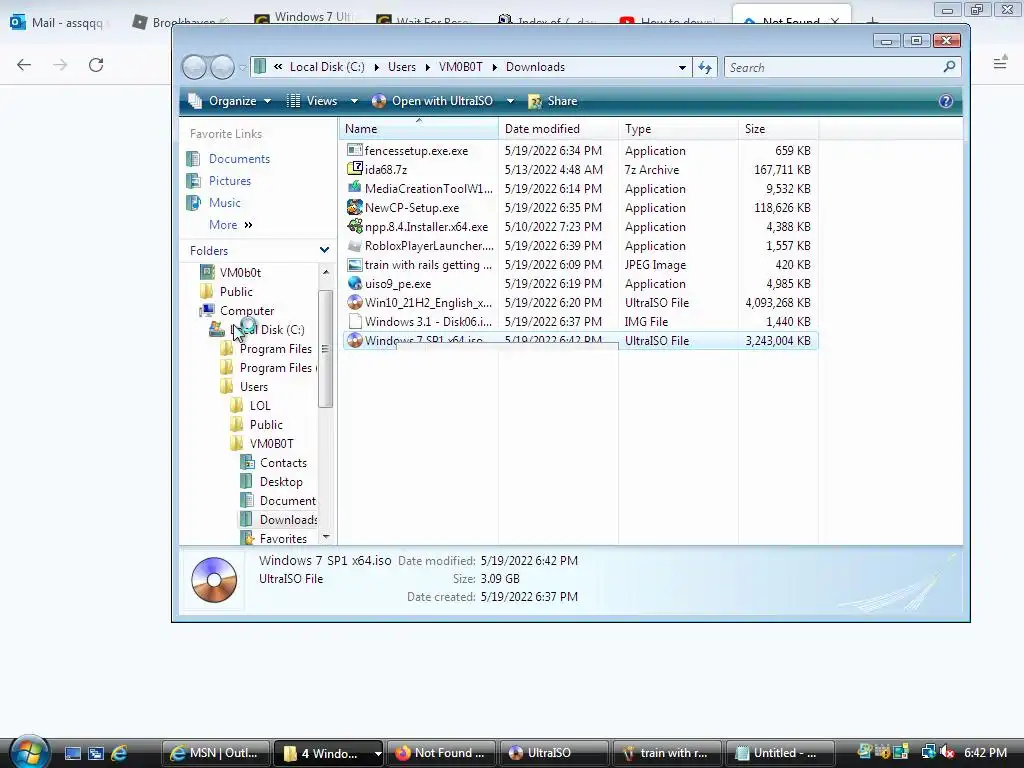
Task: Click the Win10_21H2_English ISO disc icon
Action: (355, 302)
